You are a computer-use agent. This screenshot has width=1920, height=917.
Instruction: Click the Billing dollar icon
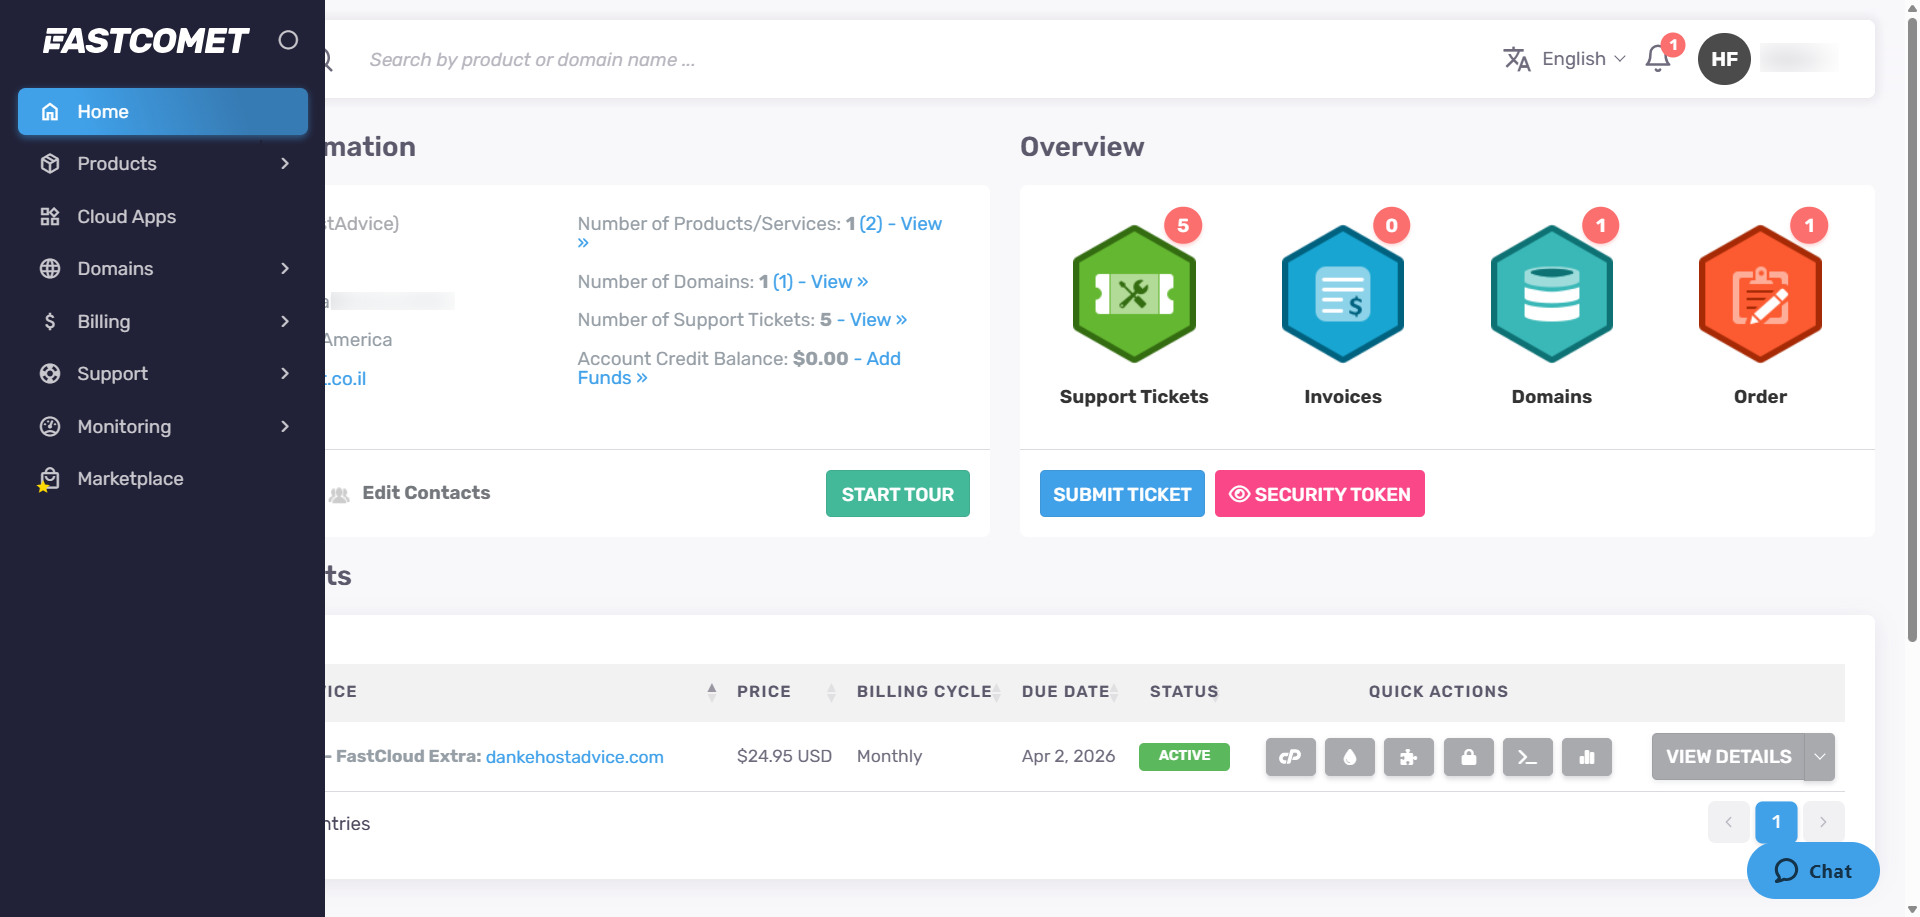[50, 321]
